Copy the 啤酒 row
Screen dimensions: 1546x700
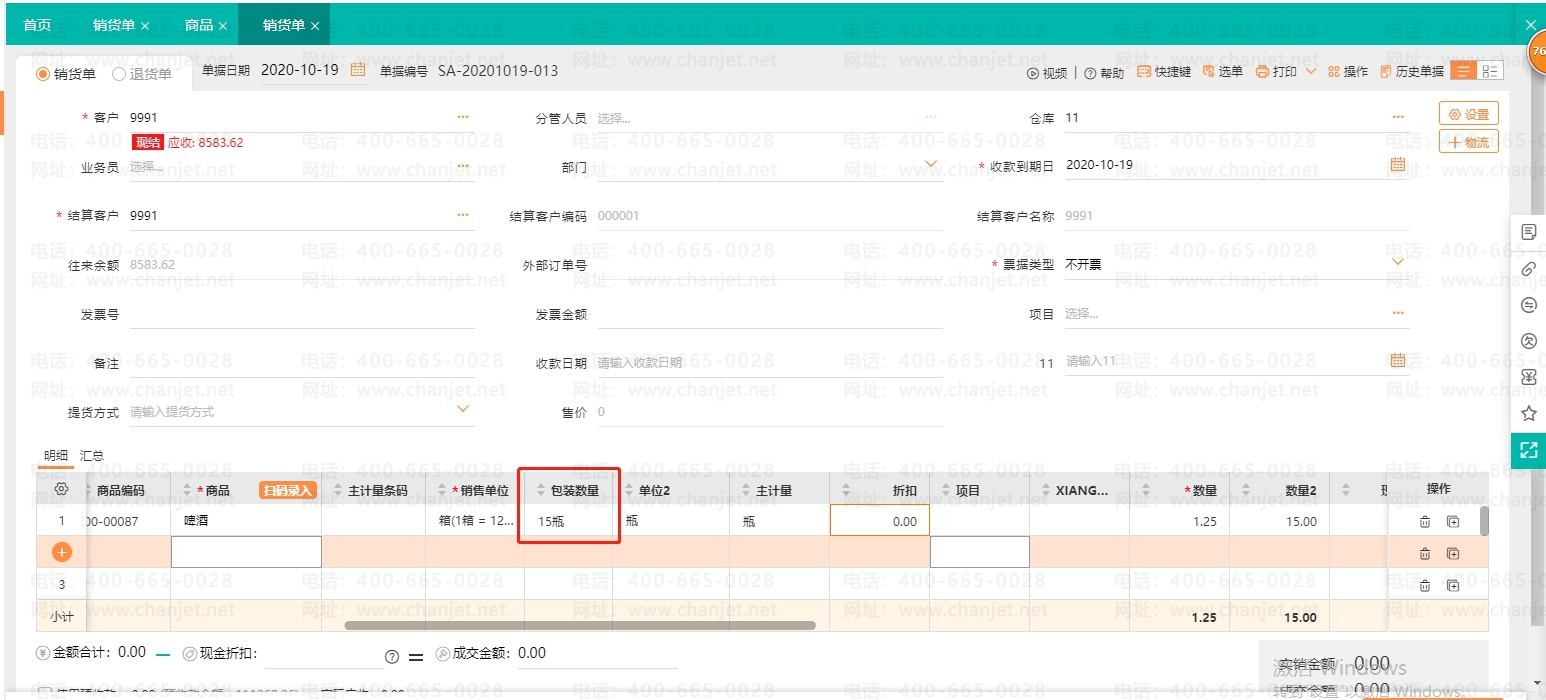pyautogui.click(x=1453, y=521)
